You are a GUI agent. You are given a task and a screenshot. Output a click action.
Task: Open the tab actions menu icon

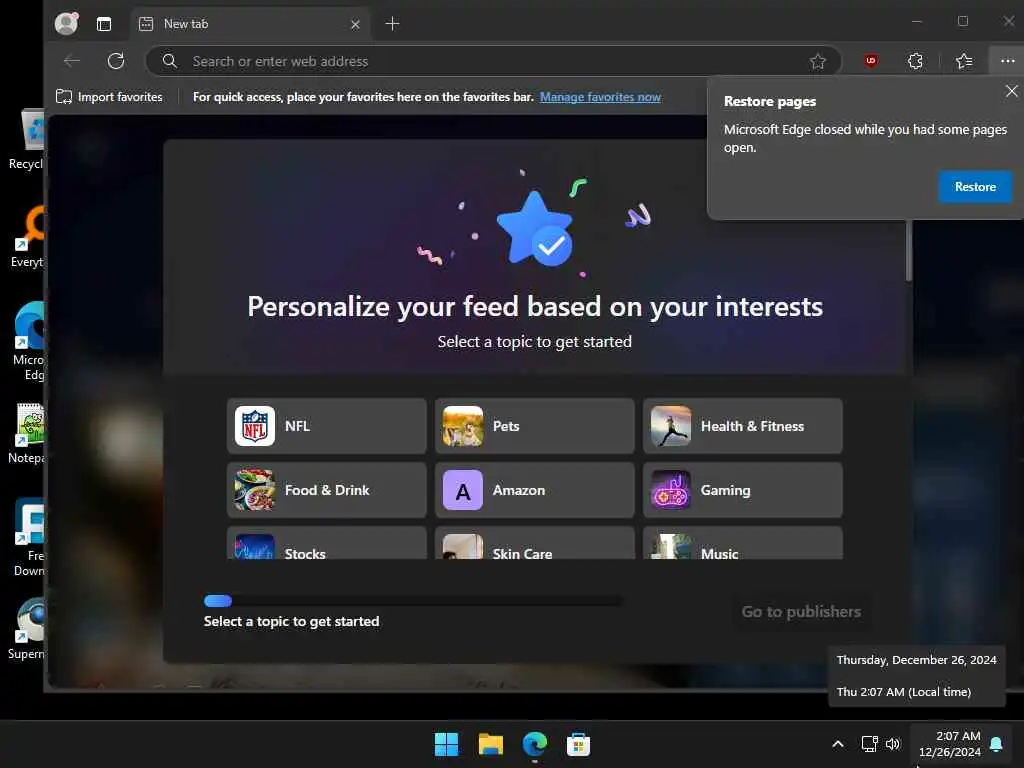(104, 24)
